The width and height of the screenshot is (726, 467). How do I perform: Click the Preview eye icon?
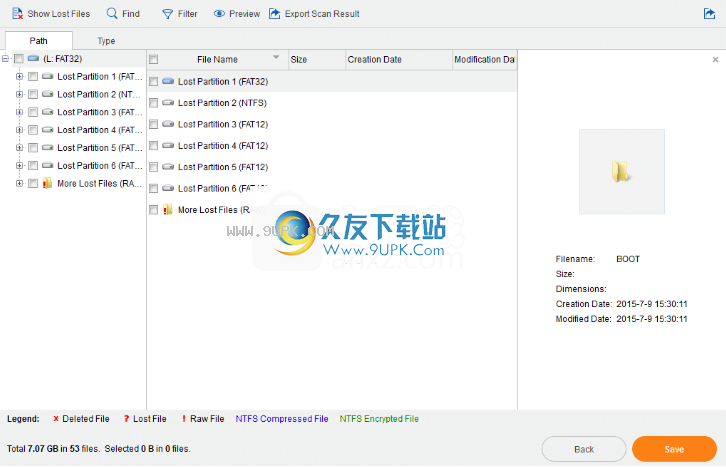219,14
